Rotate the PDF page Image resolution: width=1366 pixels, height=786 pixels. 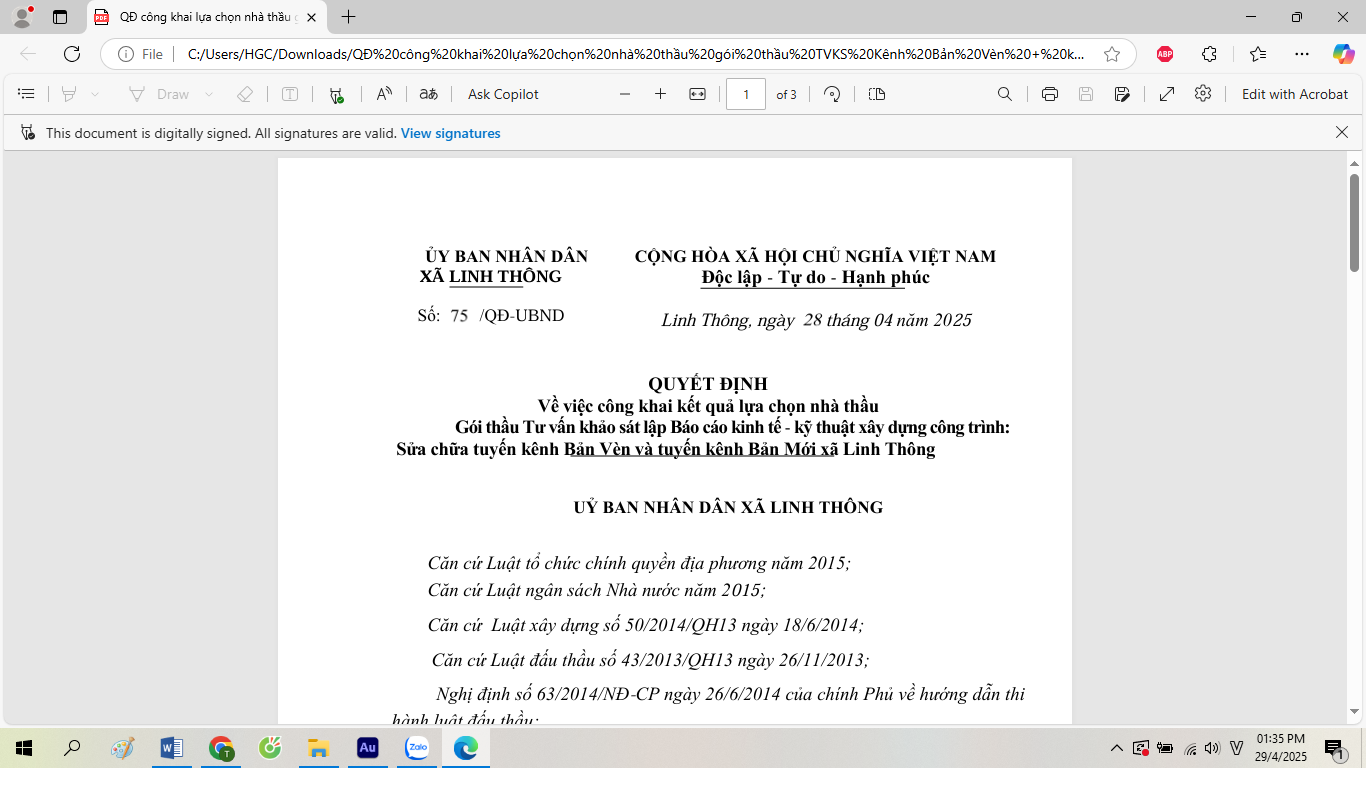tap(832, 94)
